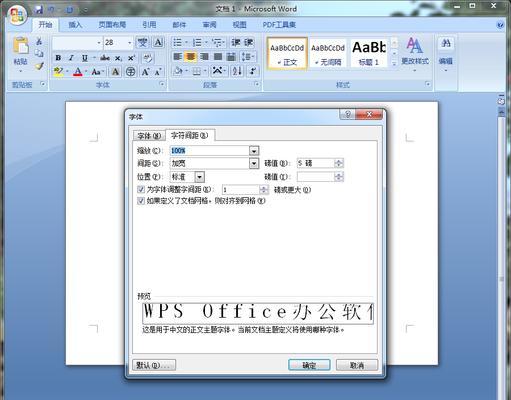Open the position 标准 dropdown in the dialog
511x400 pixels.
199,177
